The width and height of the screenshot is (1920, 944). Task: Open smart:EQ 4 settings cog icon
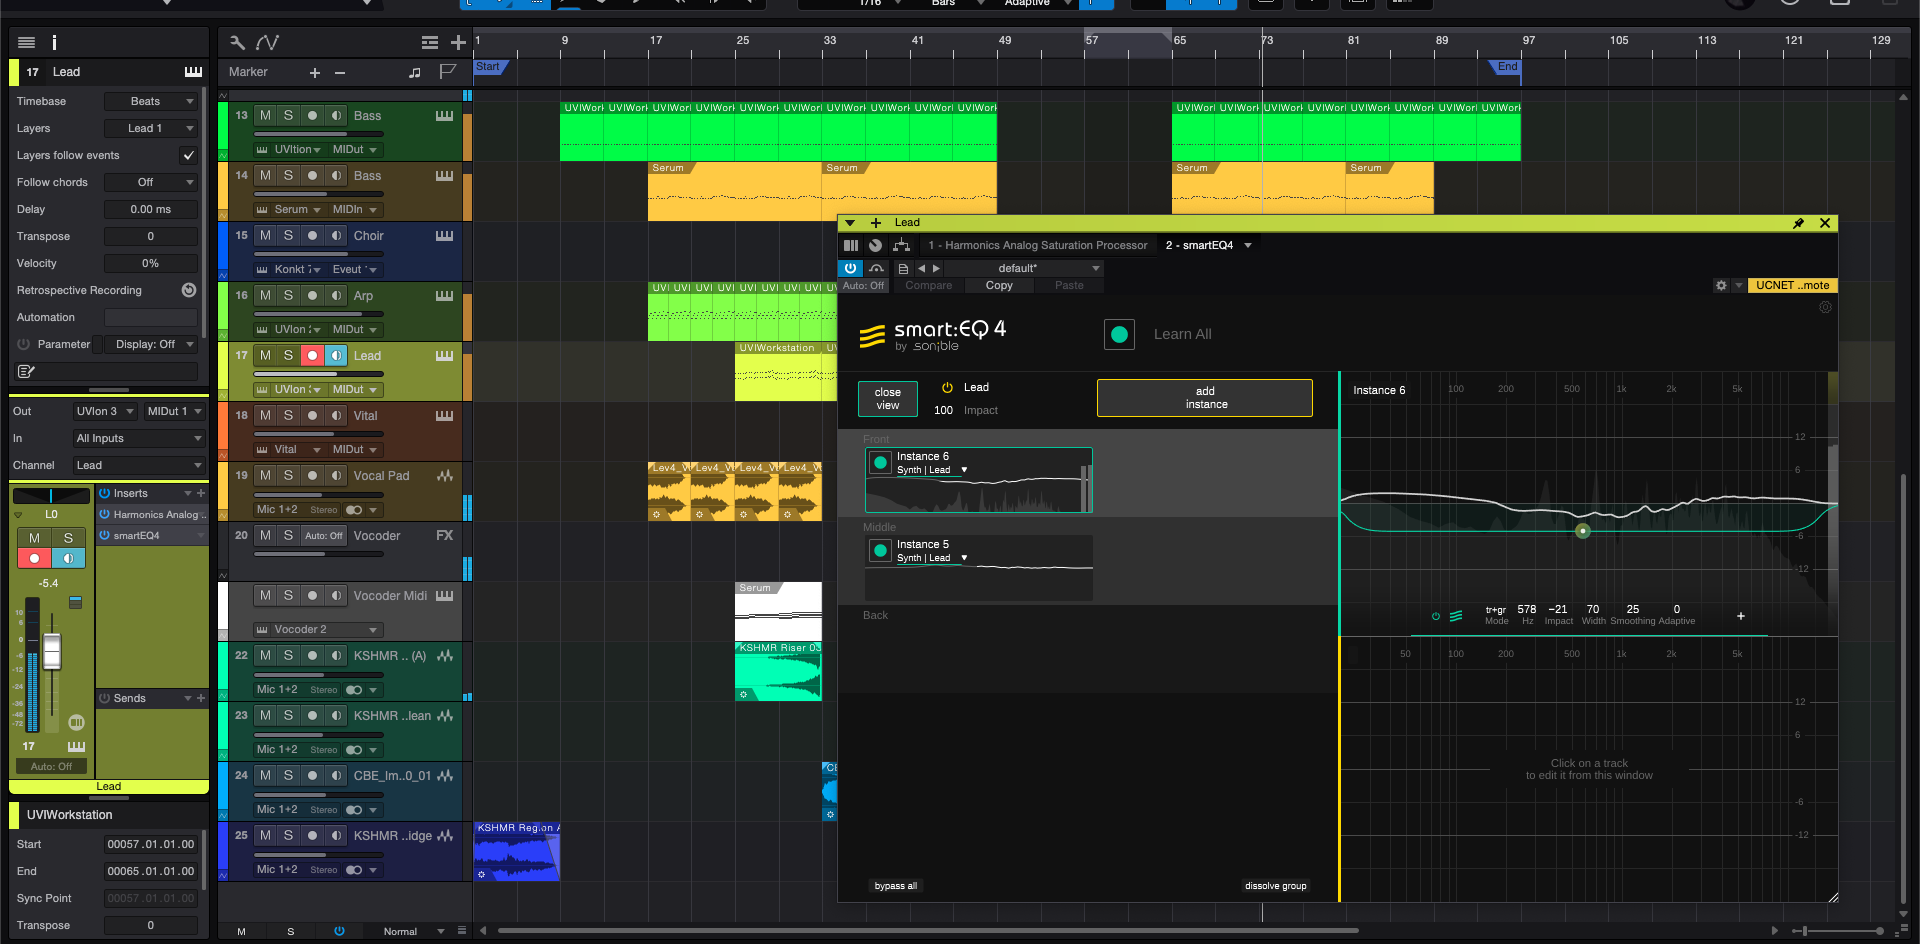tap(1825, 307)
